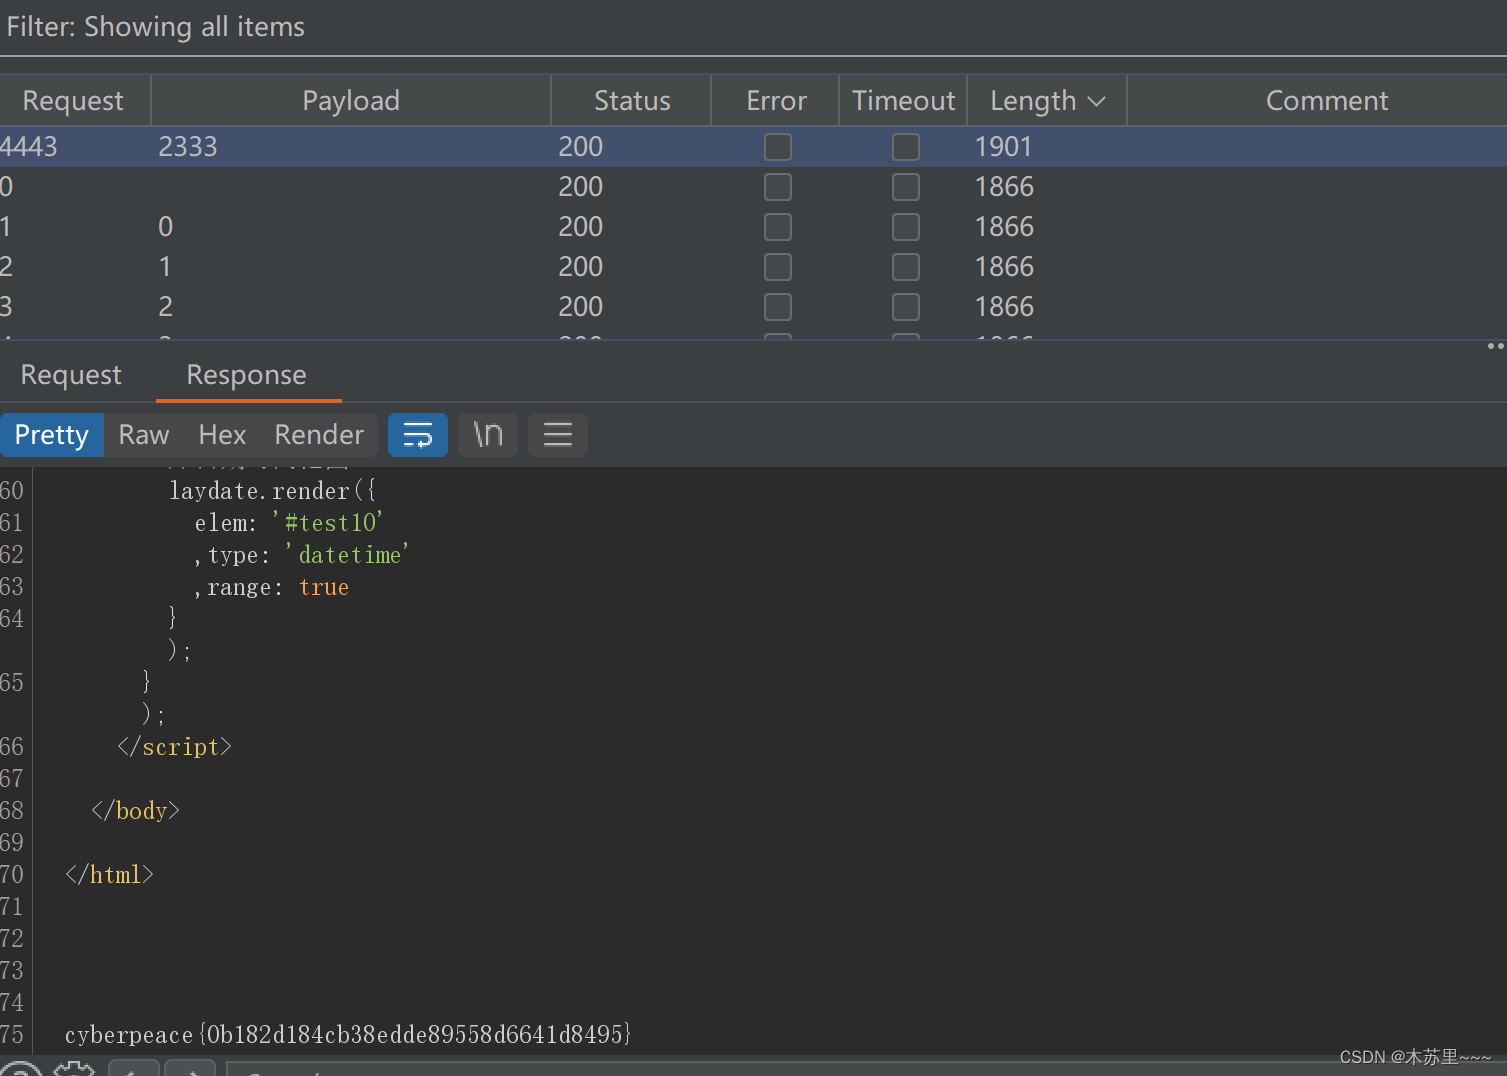Click the panel divider handle dots
Image resolution: width=1507 pixels, height=1076 pixels.
point(1496,346)
